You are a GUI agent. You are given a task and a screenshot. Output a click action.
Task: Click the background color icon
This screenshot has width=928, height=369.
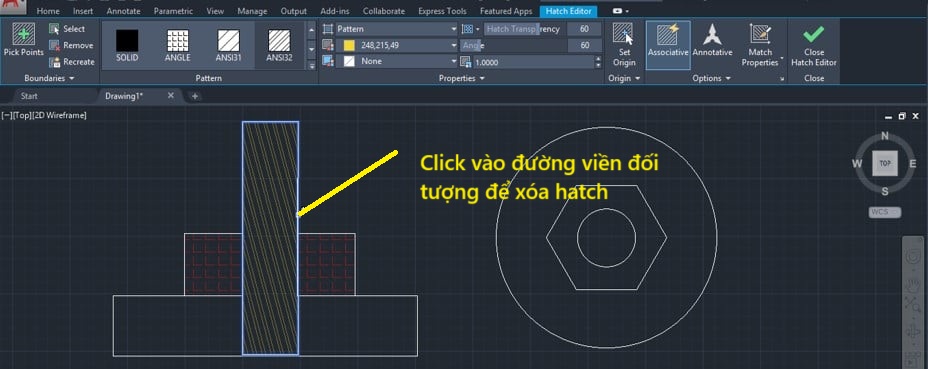[328, 61]
